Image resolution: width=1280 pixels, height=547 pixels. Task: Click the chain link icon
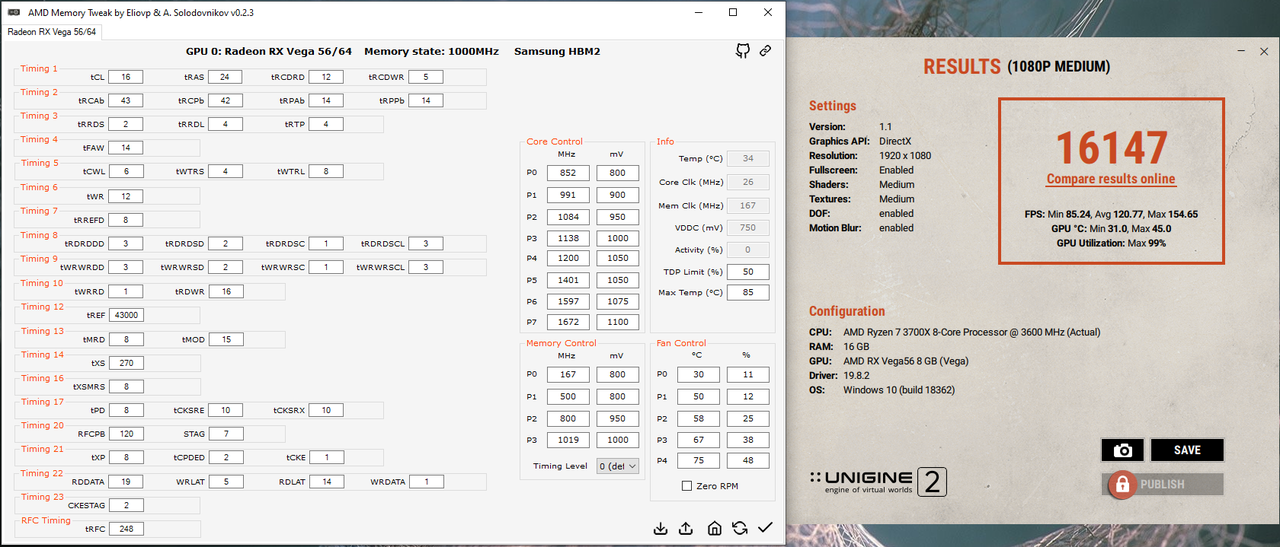(x=765, y=51)
